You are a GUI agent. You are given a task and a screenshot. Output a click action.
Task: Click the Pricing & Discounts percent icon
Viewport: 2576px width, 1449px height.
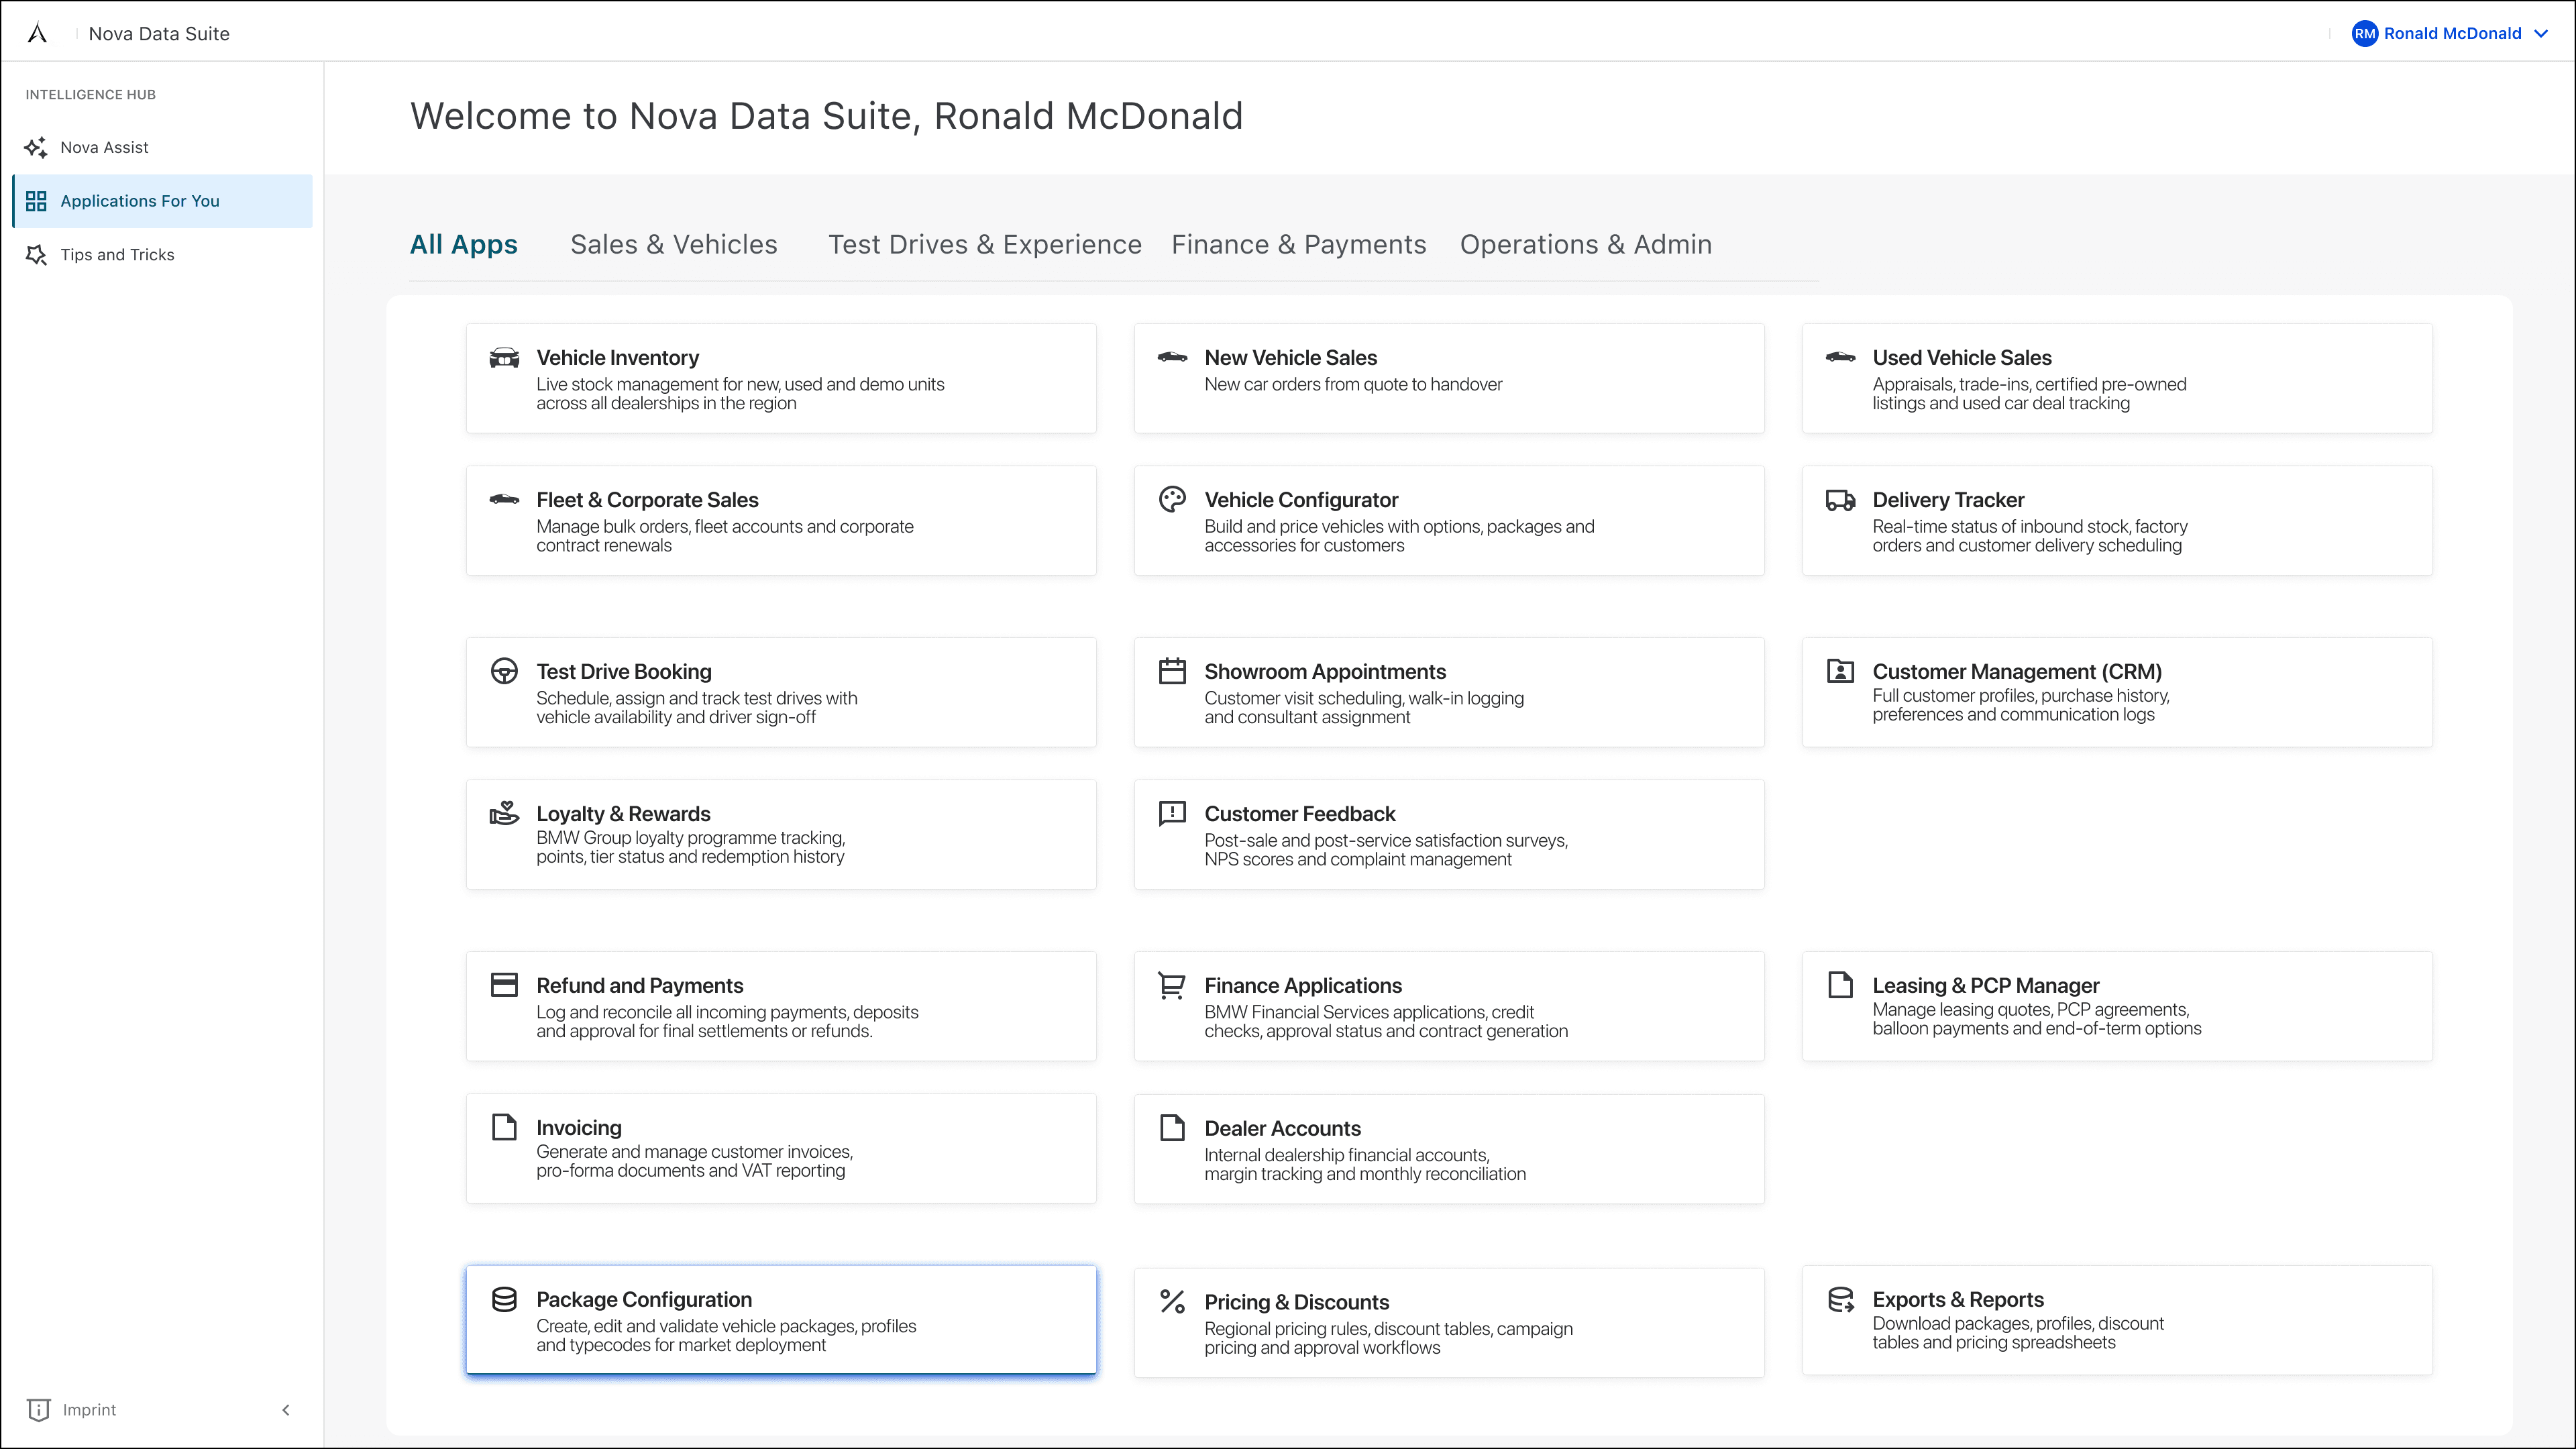coord(1172,1301)
